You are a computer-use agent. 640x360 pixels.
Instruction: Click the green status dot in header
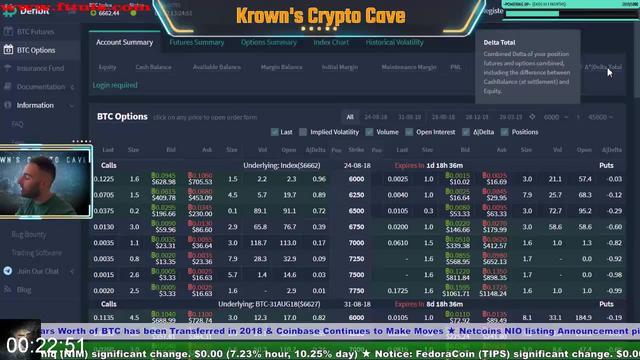pos(133,13)
